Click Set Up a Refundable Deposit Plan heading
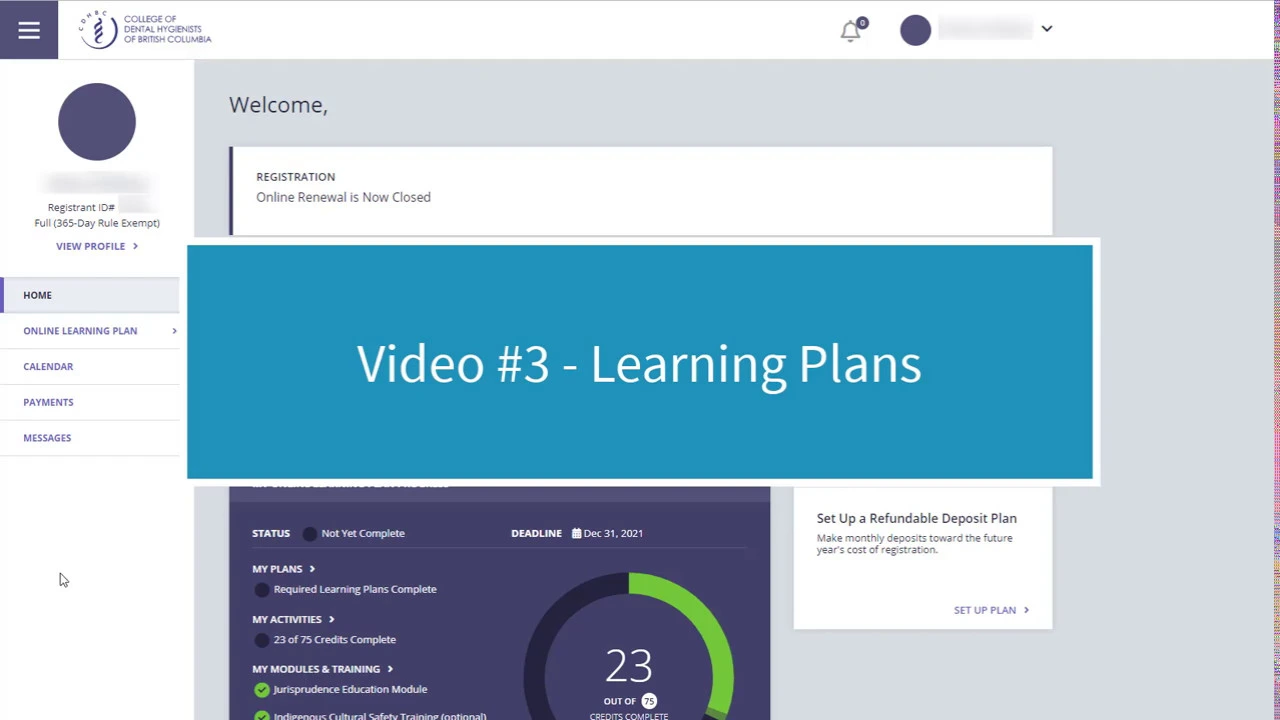This screenshot has width=1280, height=720. click(917, 518)
